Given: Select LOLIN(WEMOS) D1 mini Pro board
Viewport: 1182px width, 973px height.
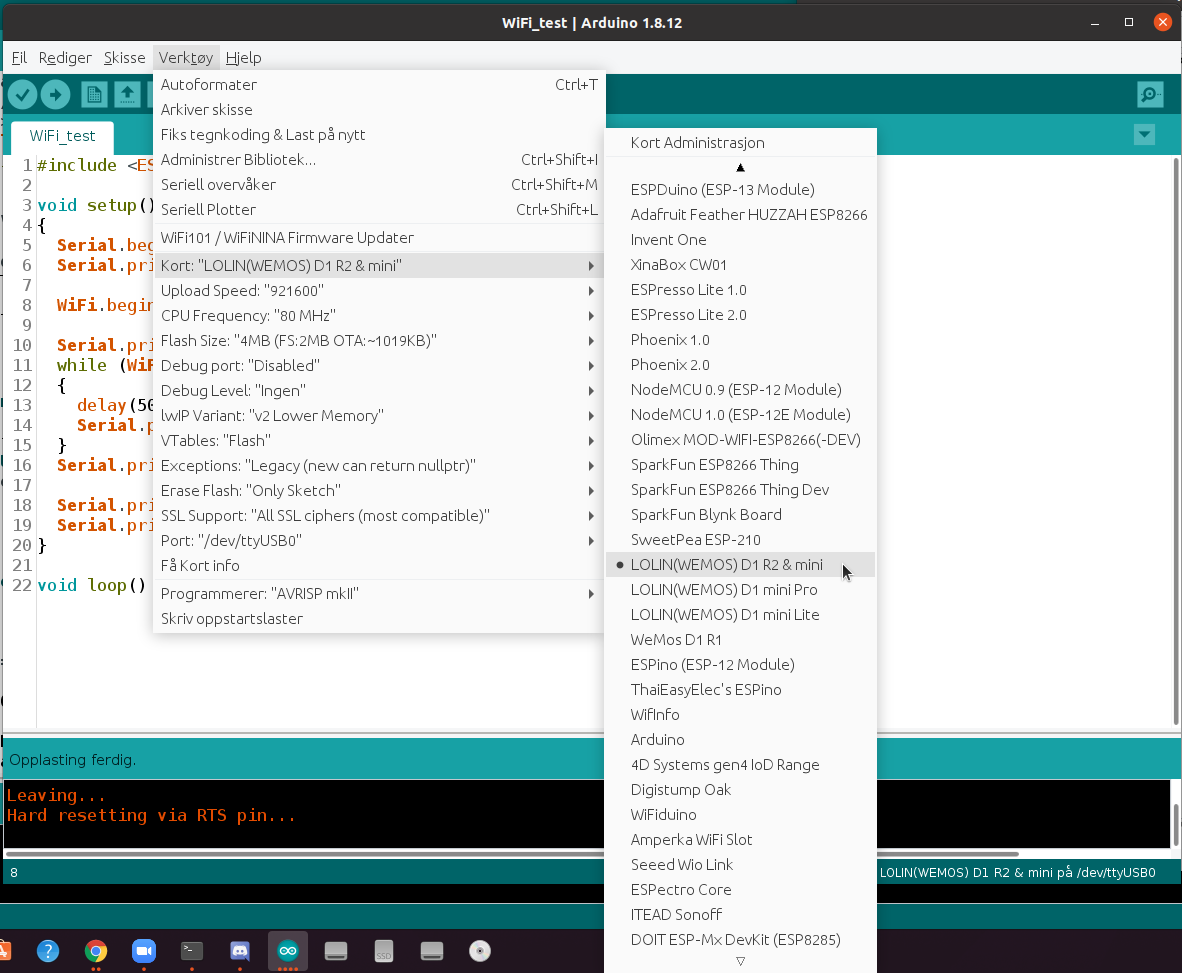Looking at the screenshot, I should click(740, 589).
